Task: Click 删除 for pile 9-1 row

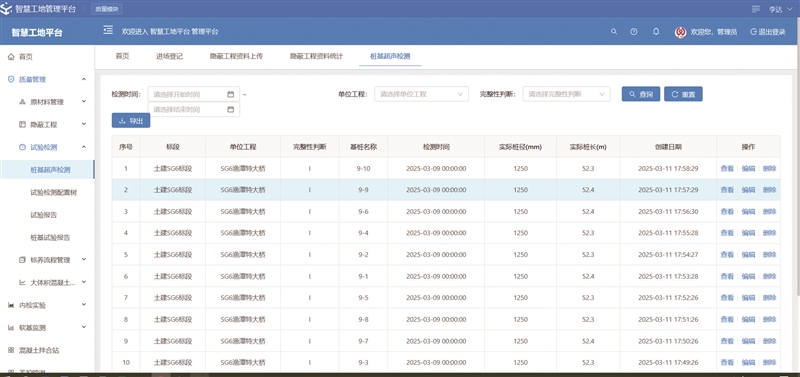Action: click(769, 277)
